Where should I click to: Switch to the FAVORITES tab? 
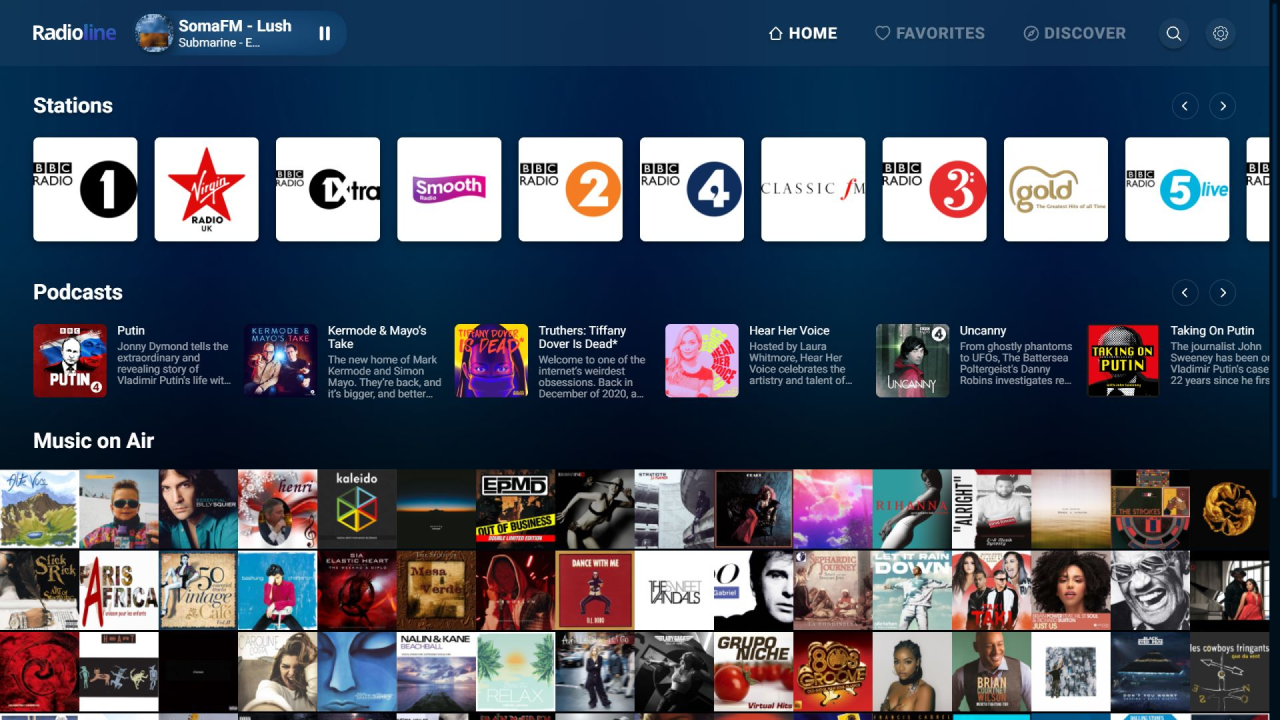click(x=929, y=33)
